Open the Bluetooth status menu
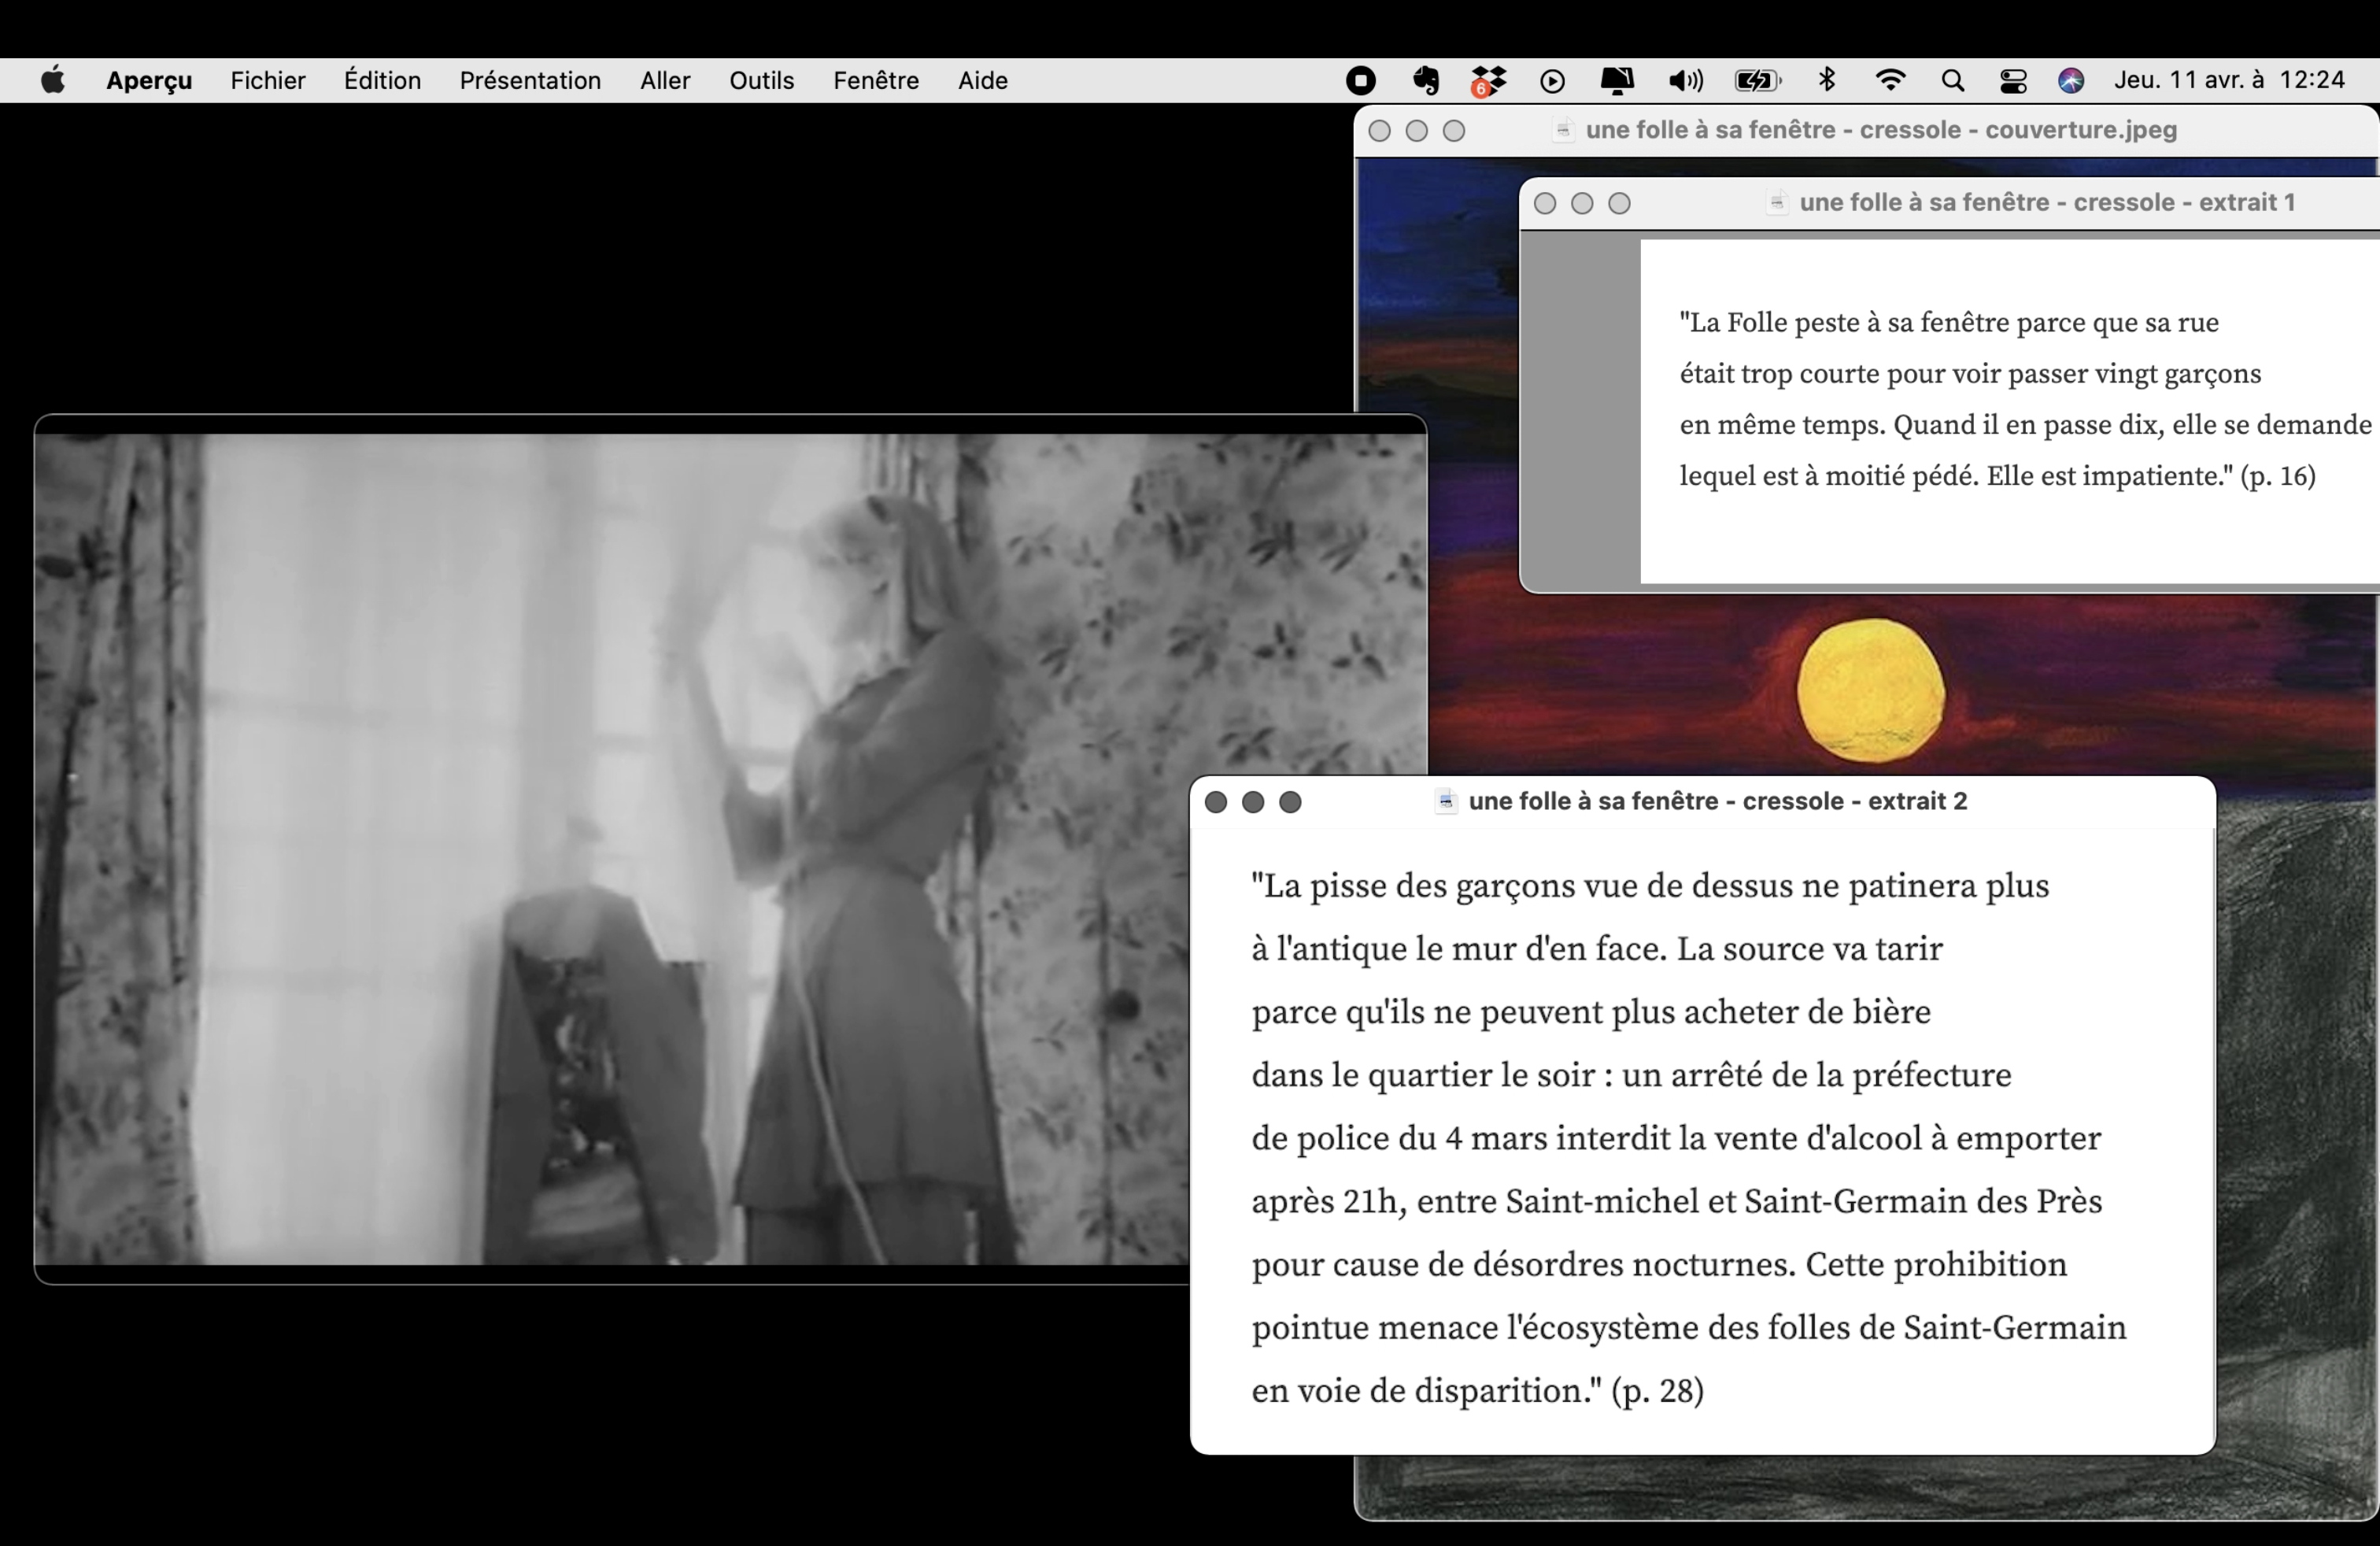The width and height of the screenshot is (2380, 1546). 1828,80
